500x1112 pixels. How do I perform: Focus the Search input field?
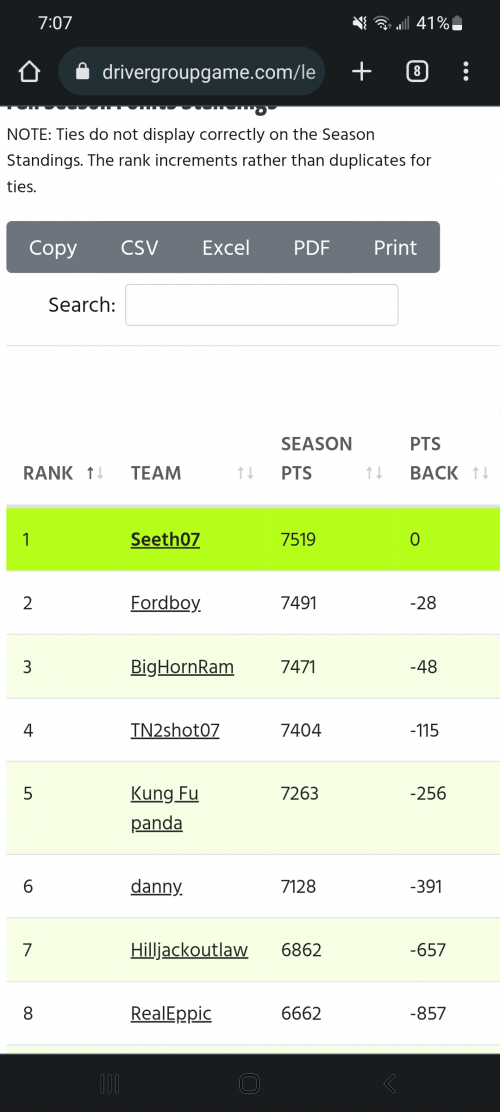(x=262, y=305)
